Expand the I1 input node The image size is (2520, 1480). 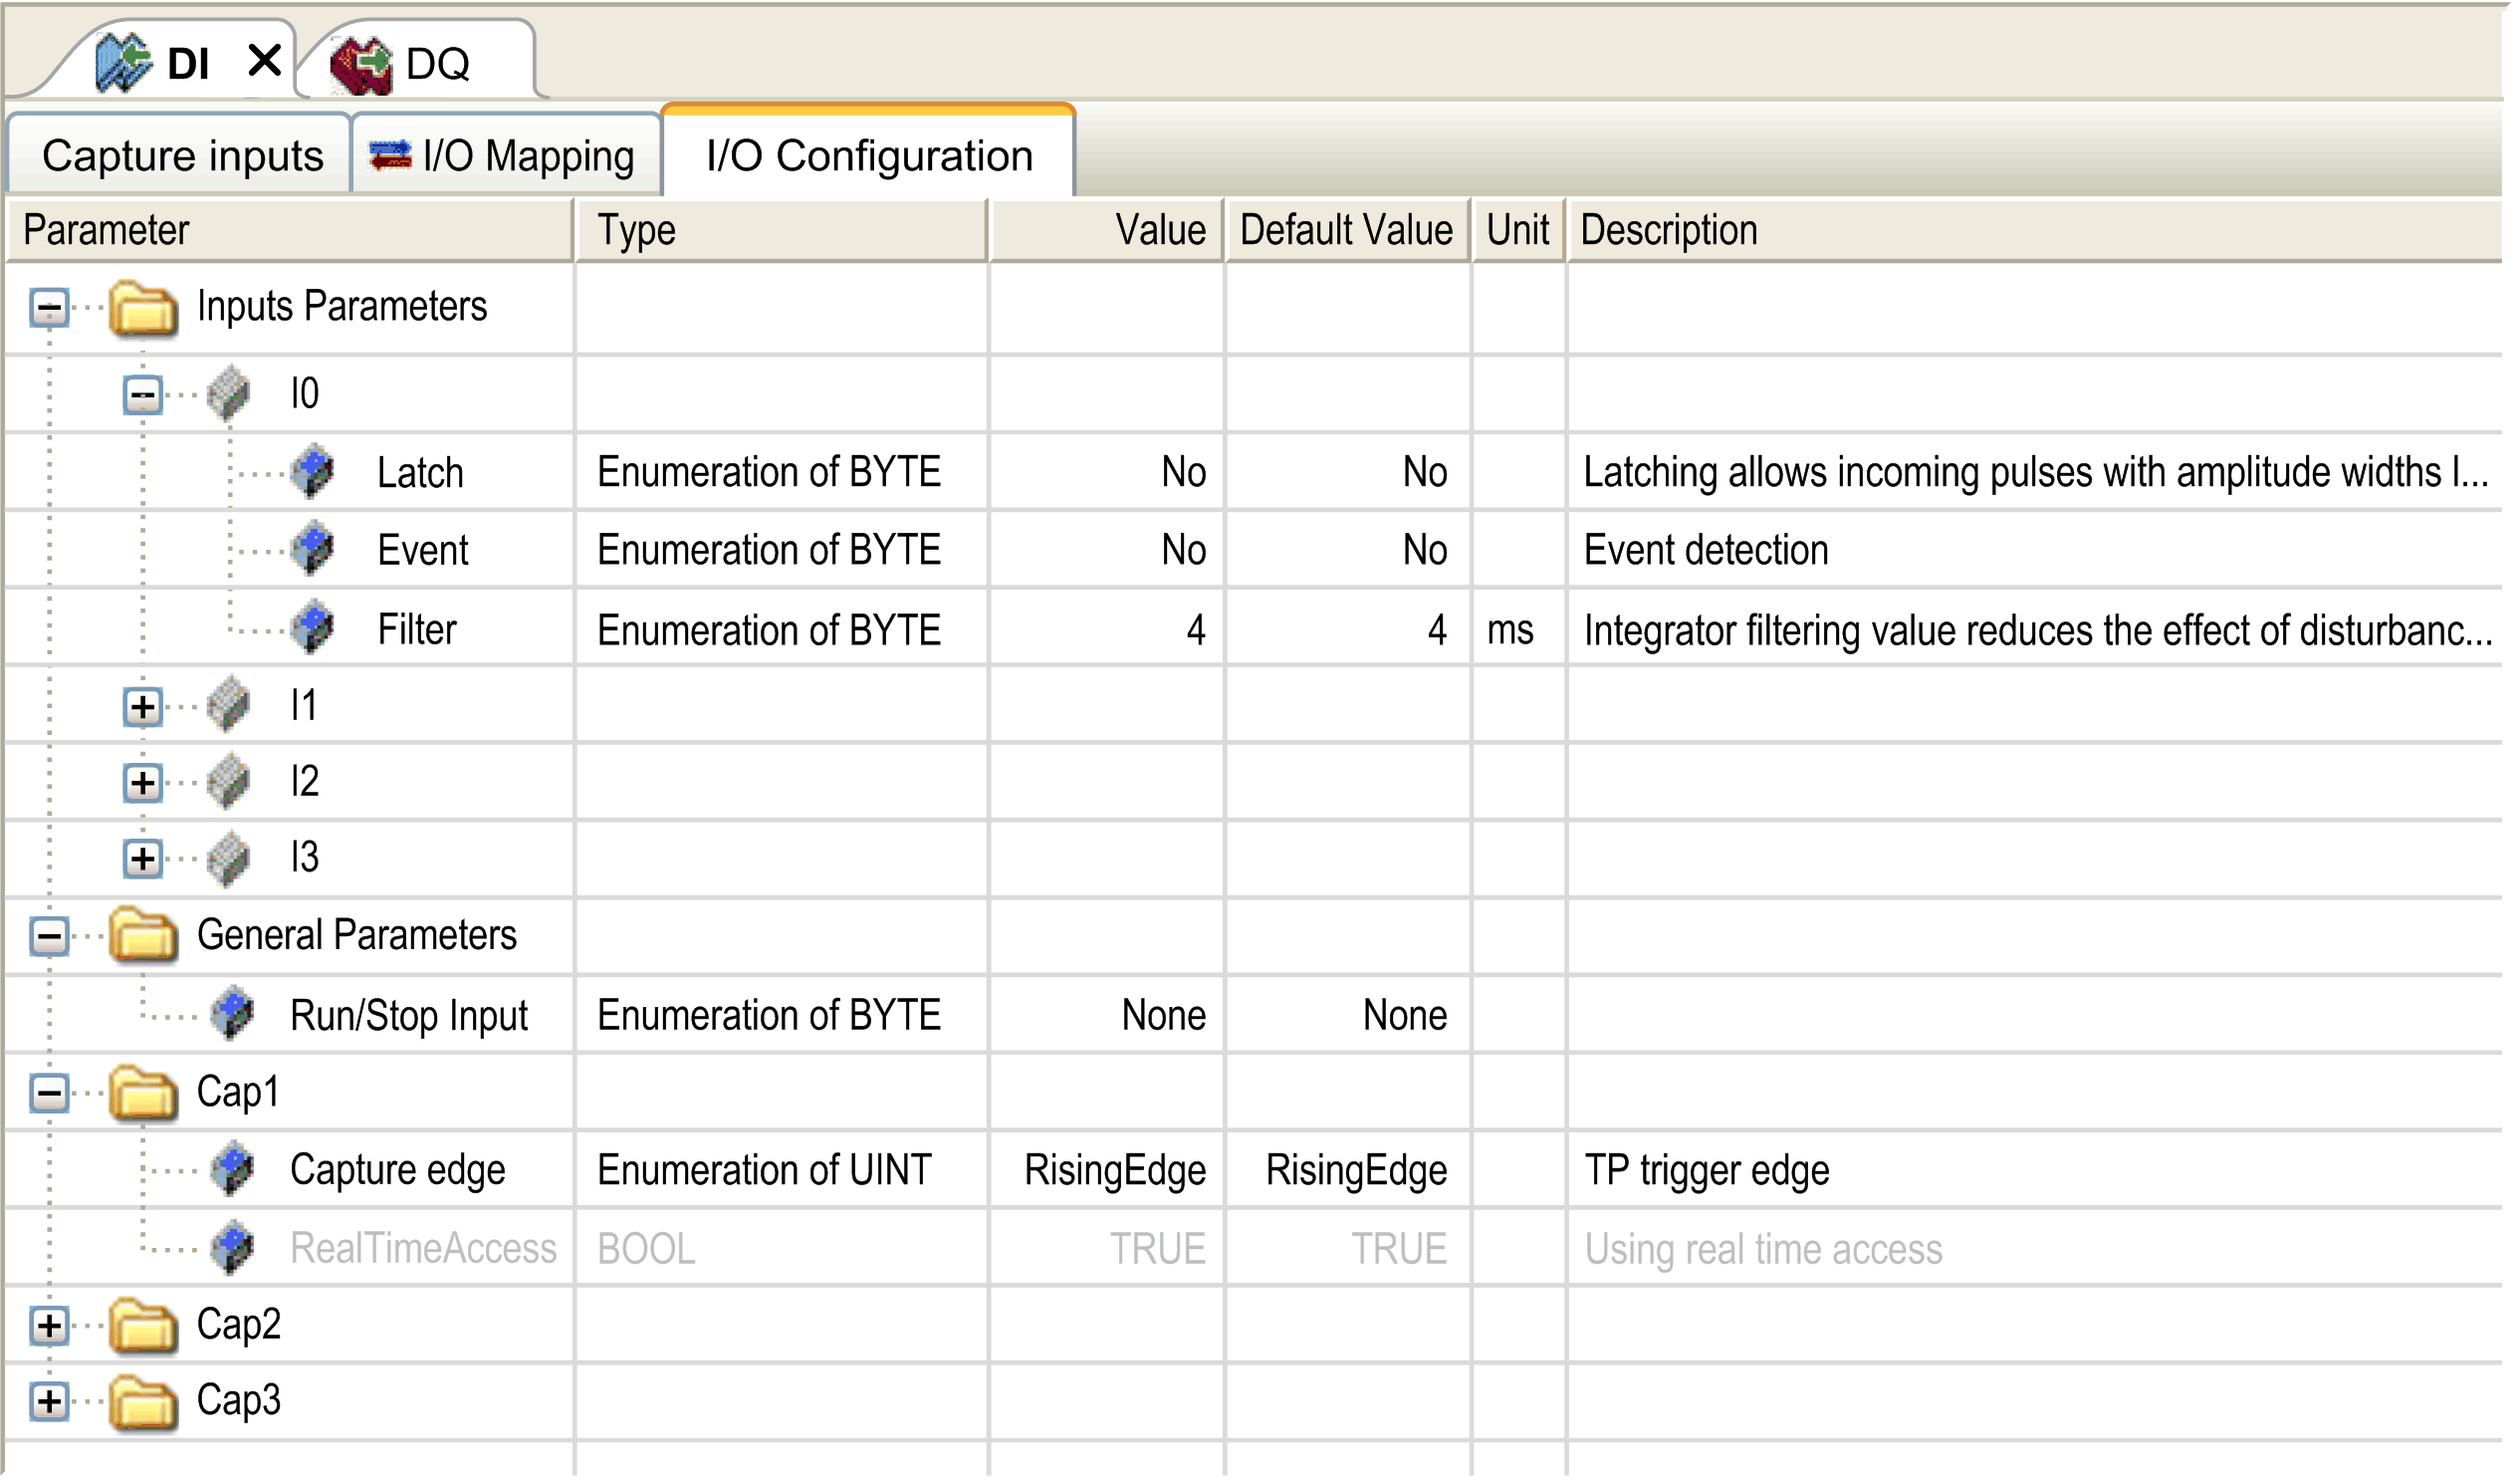point(143,708)
